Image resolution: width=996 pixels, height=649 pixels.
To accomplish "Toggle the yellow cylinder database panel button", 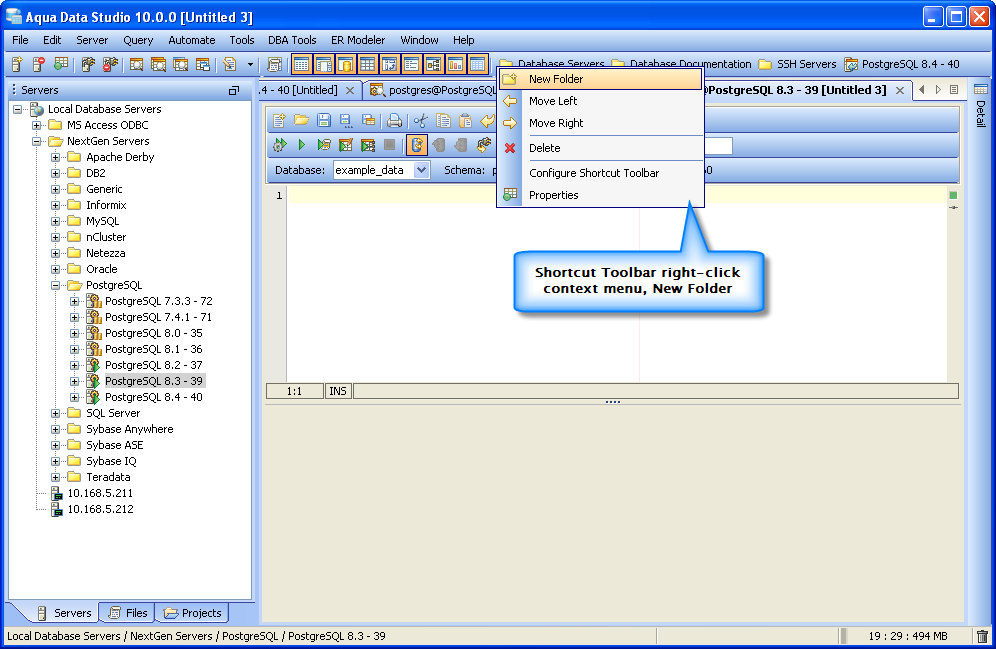I will 346,64.
